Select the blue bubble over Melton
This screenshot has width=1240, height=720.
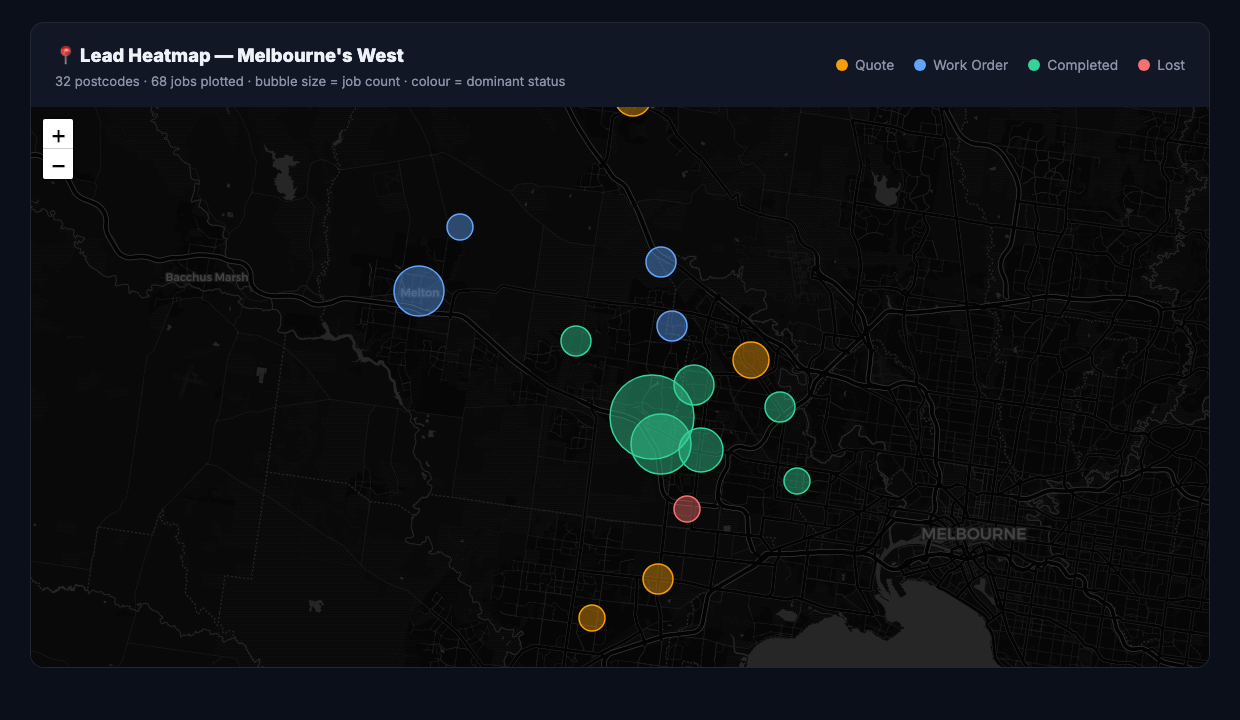coord(419,291)
